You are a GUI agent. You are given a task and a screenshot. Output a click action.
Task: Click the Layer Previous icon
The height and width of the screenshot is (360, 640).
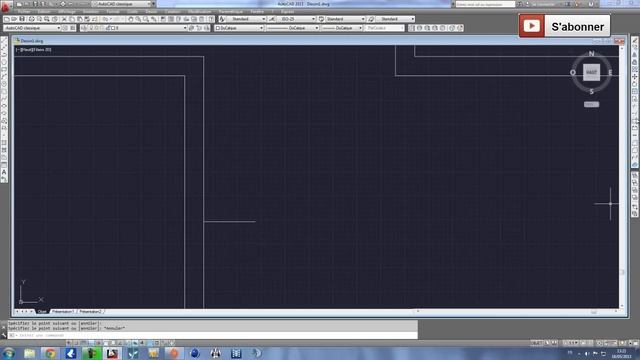[x=199, y=28]
